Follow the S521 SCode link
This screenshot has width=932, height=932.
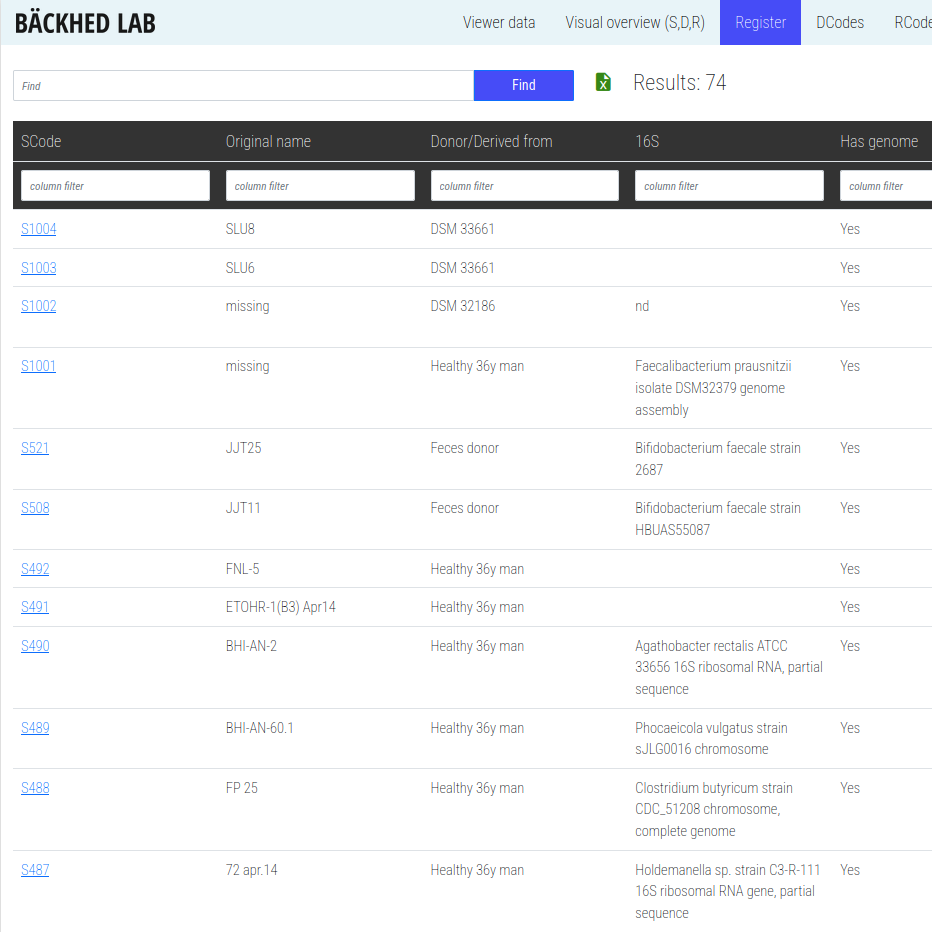tap(35, 448)
